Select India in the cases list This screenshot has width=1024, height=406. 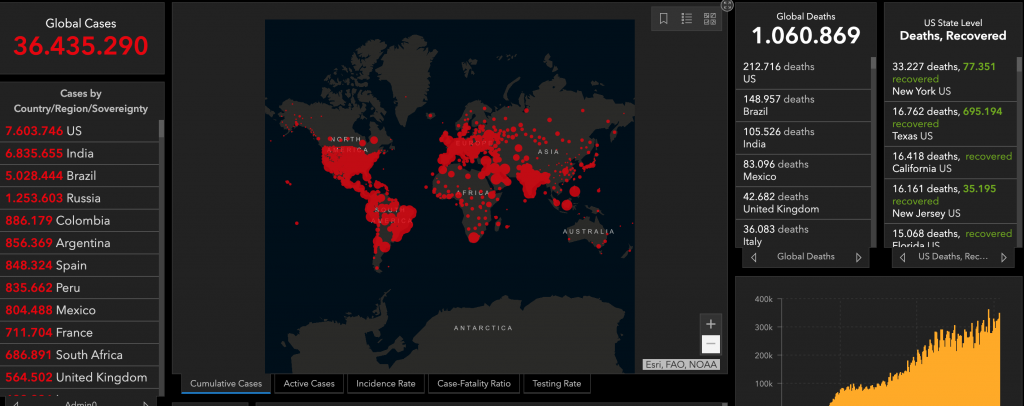78,154
